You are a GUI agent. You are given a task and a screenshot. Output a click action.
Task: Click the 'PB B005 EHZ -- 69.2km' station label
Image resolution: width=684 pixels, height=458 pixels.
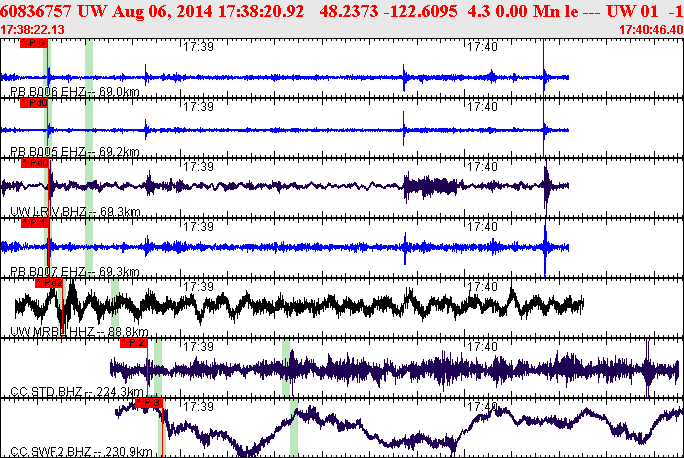[75, 152]
